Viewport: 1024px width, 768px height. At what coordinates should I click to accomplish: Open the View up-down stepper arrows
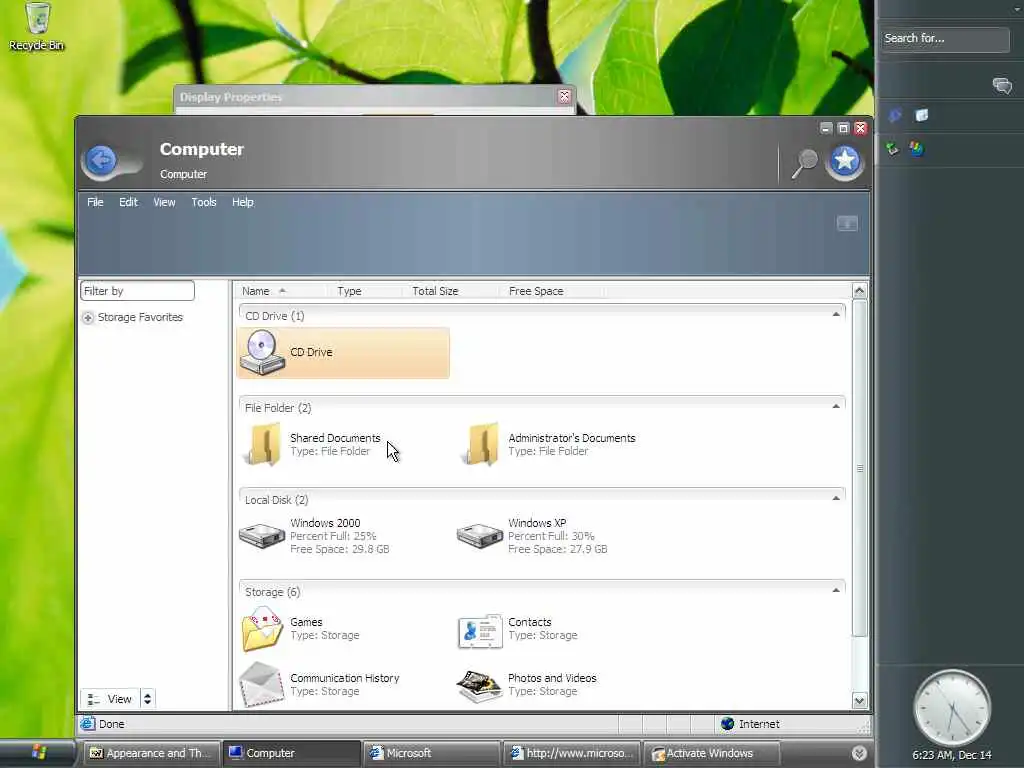[x=148, y=699]
